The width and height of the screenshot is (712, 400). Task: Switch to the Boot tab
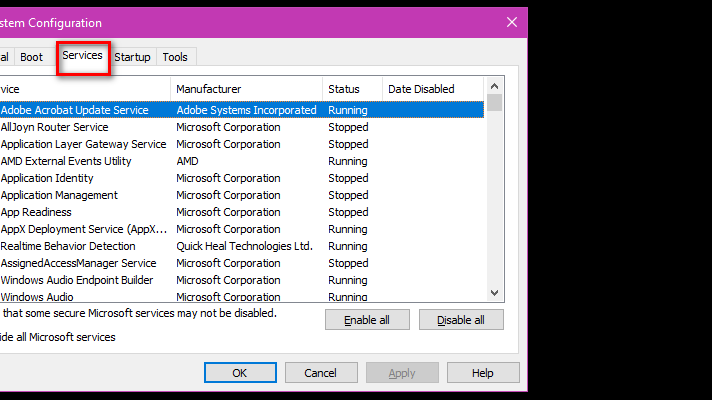pyautogui.click(x=31, y=57)
